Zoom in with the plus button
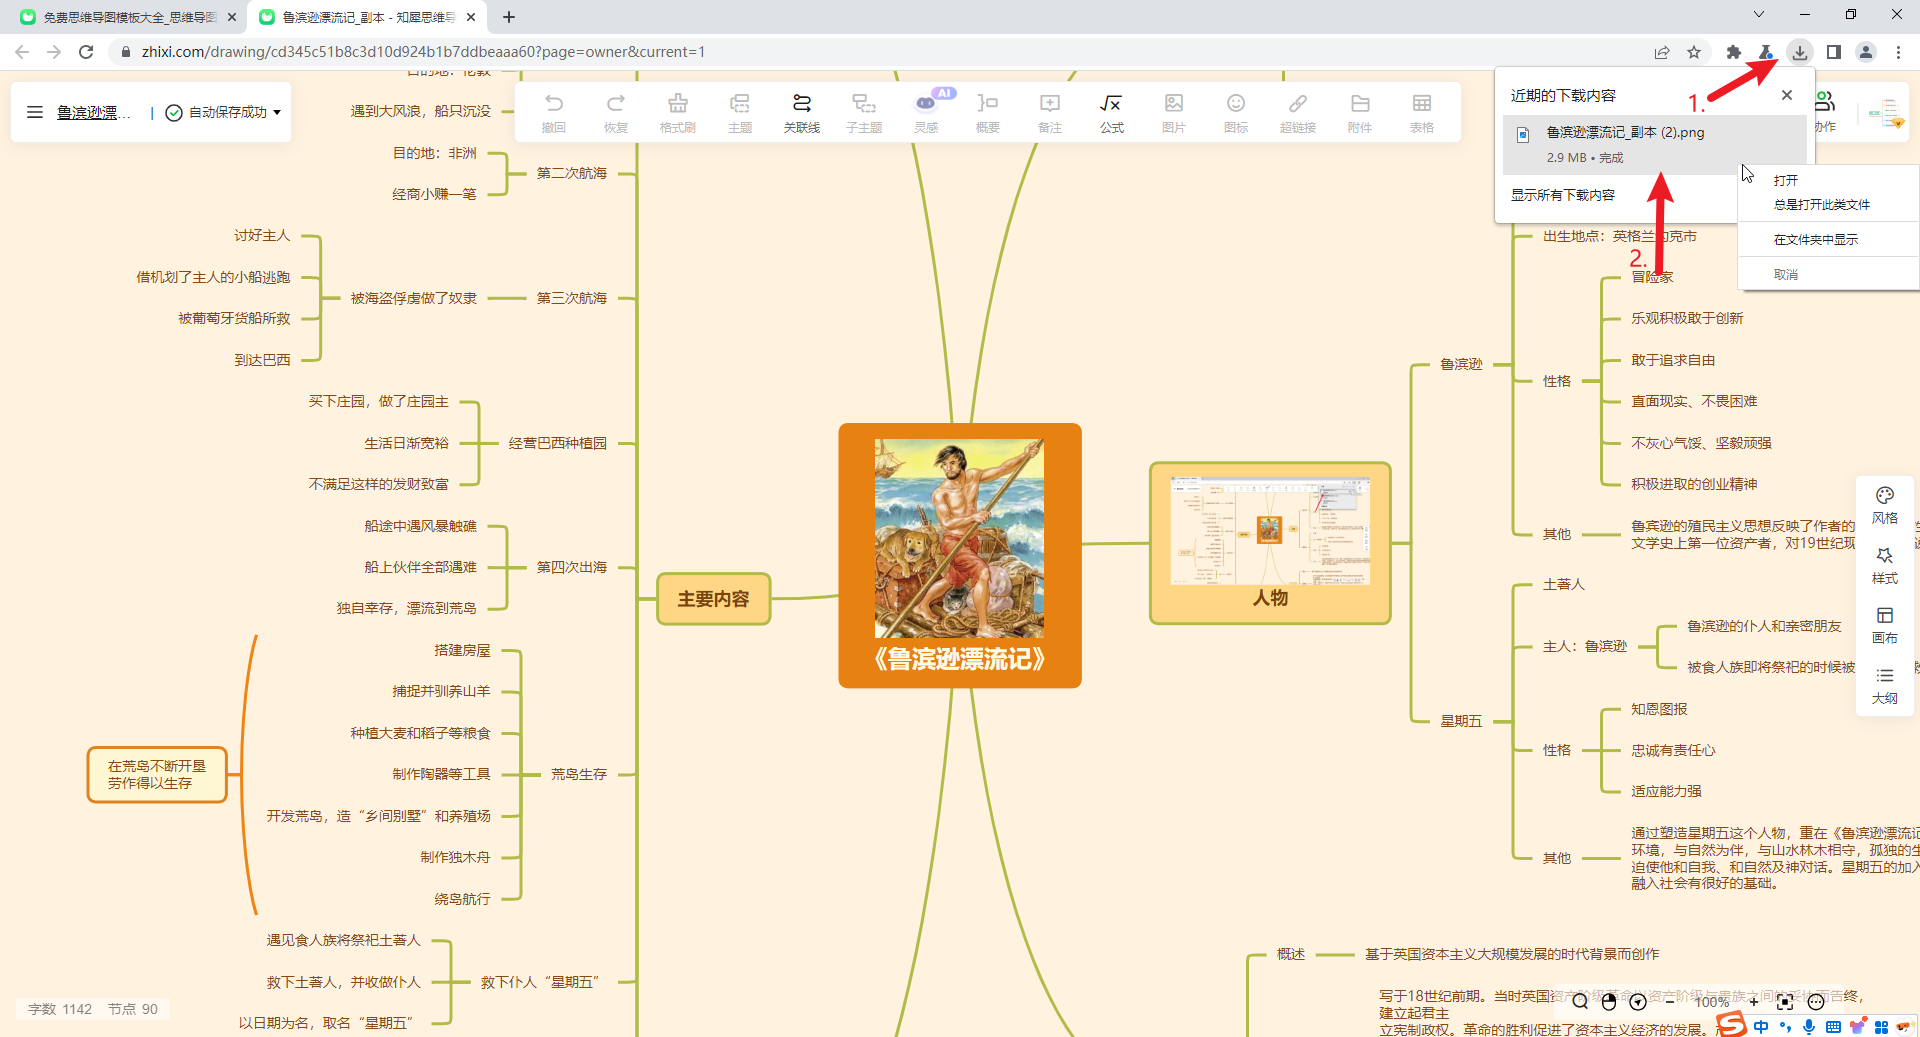 [x=1754, y=1001]
